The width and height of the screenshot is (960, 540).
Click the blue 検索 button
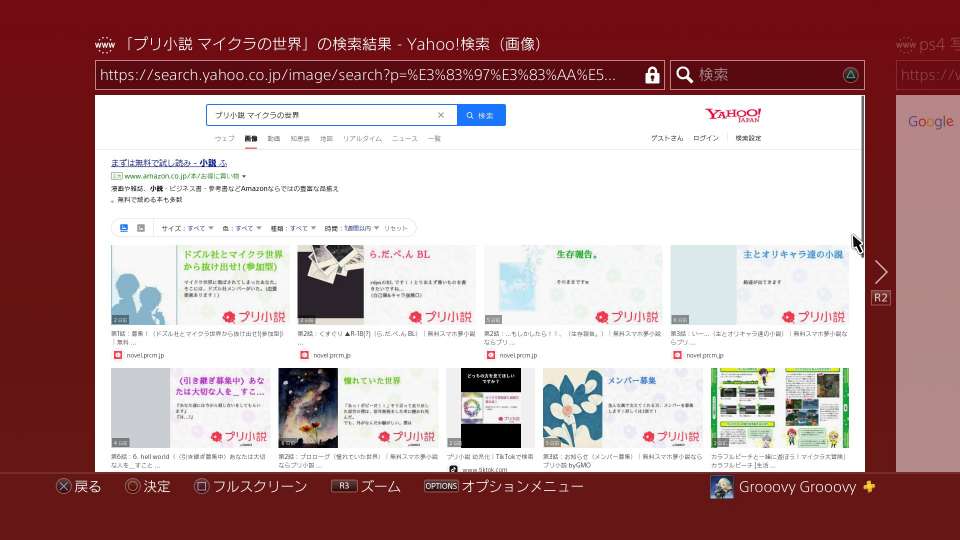point(481,115)
